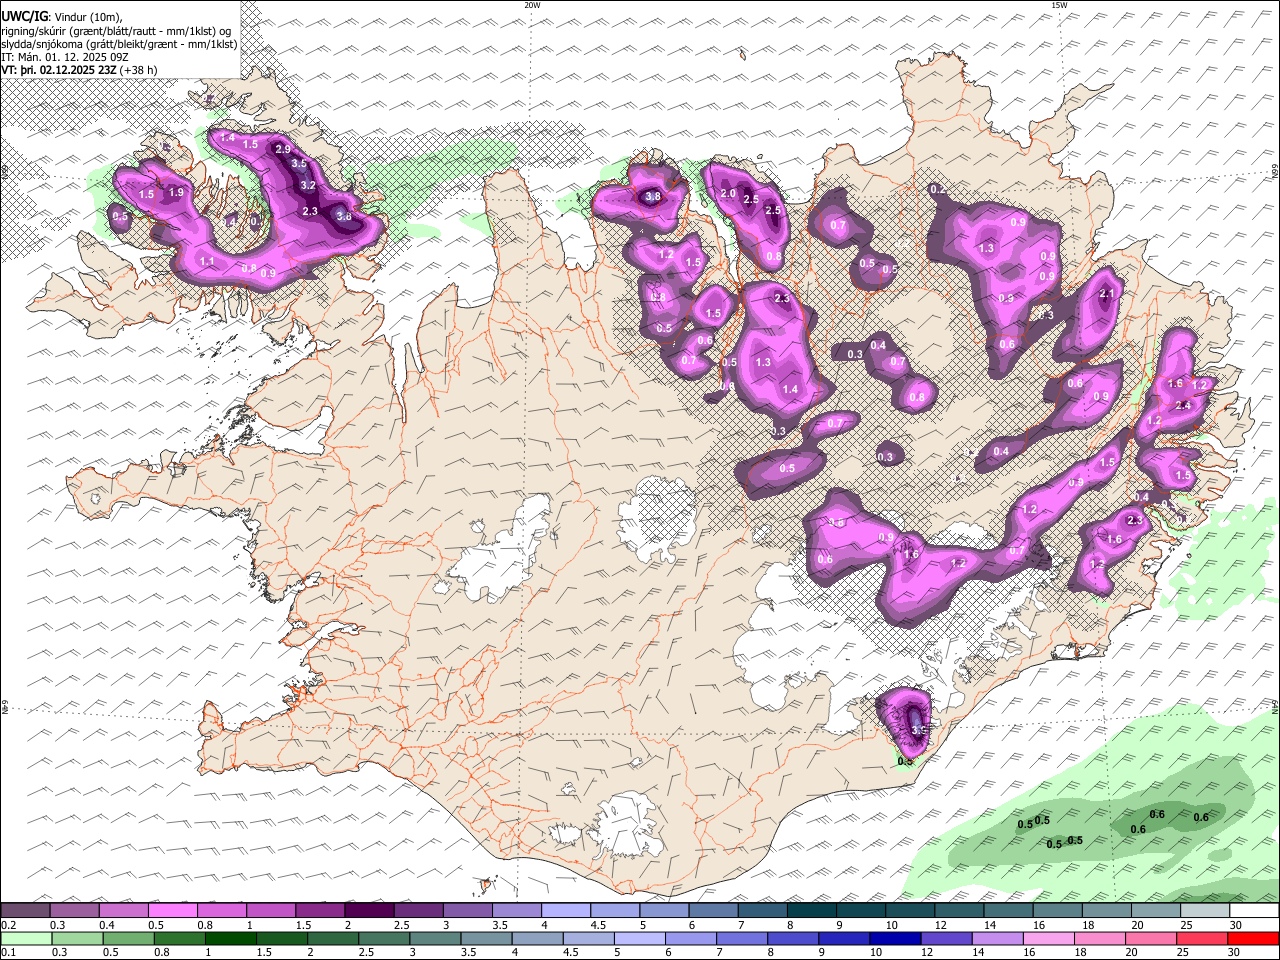Pick top legend swatch starting at 4
The width and height of the screenshot is (1280, 960).
click(x=566, y=910)
